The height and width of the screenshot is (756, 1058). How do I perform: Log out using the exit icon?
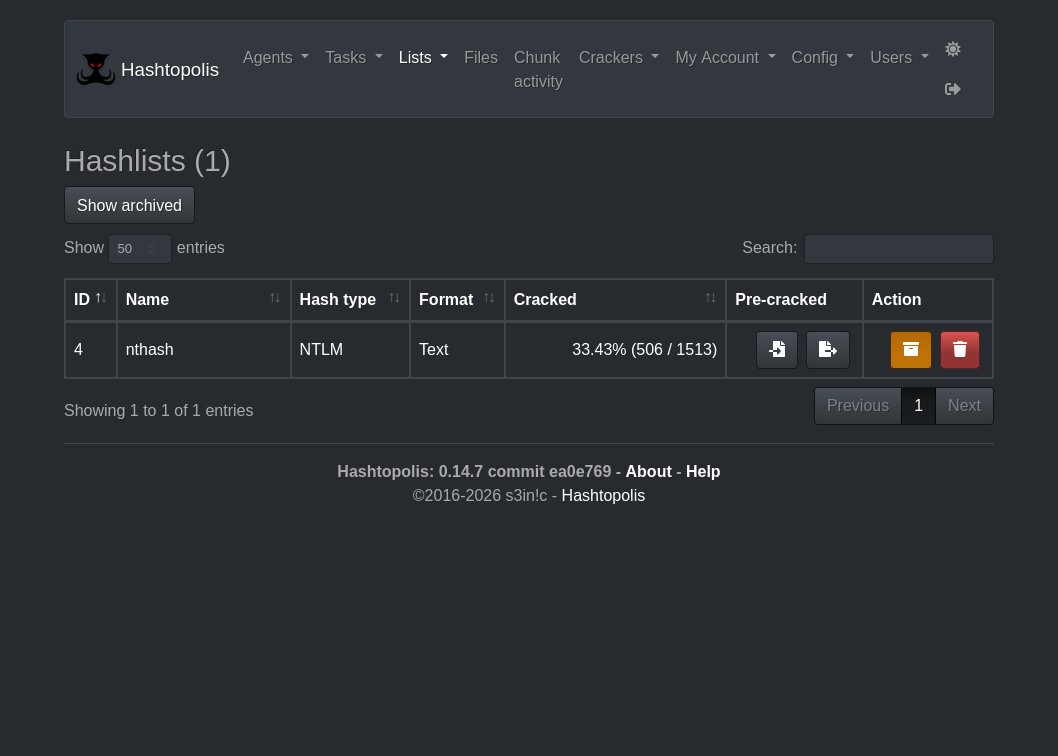(952, 89)
